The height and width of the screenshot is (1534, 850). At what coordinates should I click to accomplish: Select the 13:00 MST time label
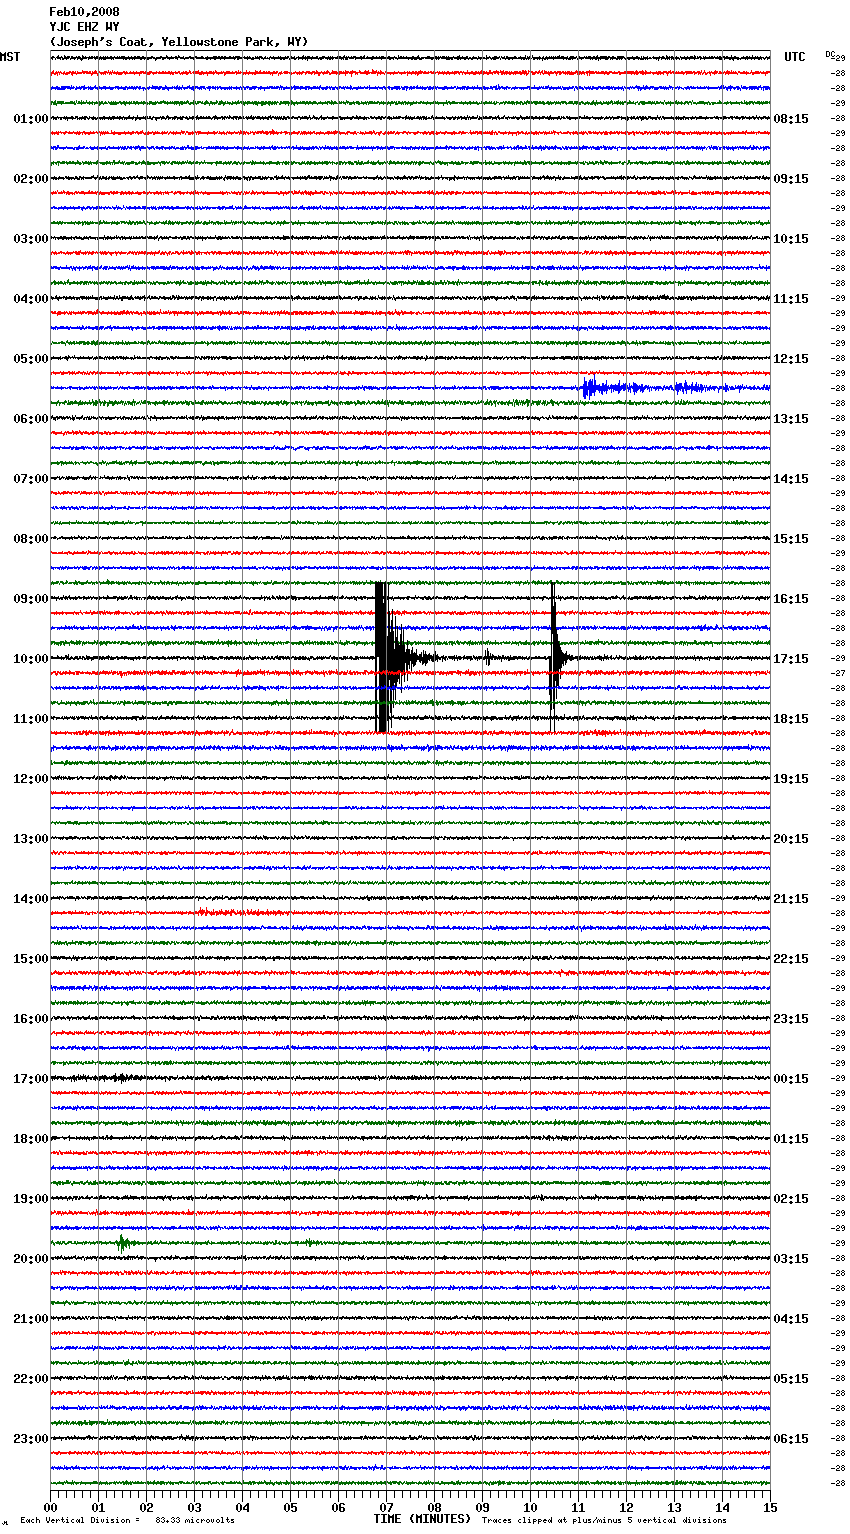[x=31, y=839]
